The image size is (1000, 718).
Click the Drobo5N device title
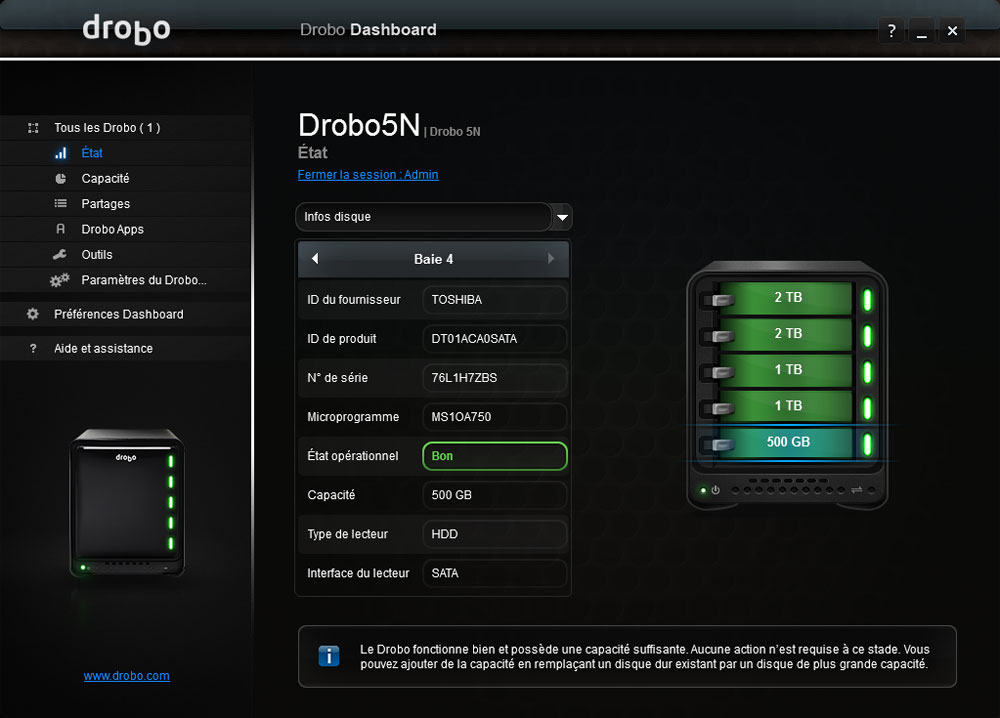pos(359,125)
